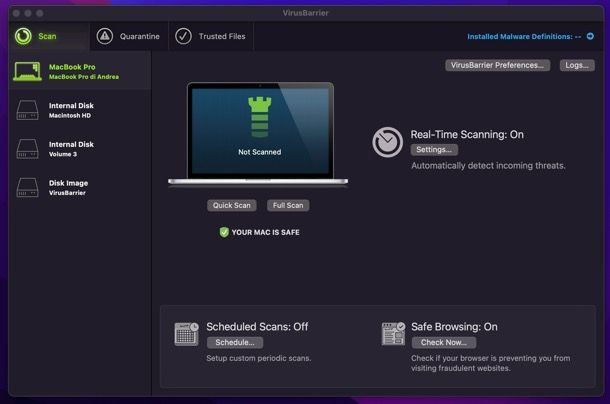Click the fraudulent websites description text
Viewport: 610px width, 404px height.
click(491, 363)
